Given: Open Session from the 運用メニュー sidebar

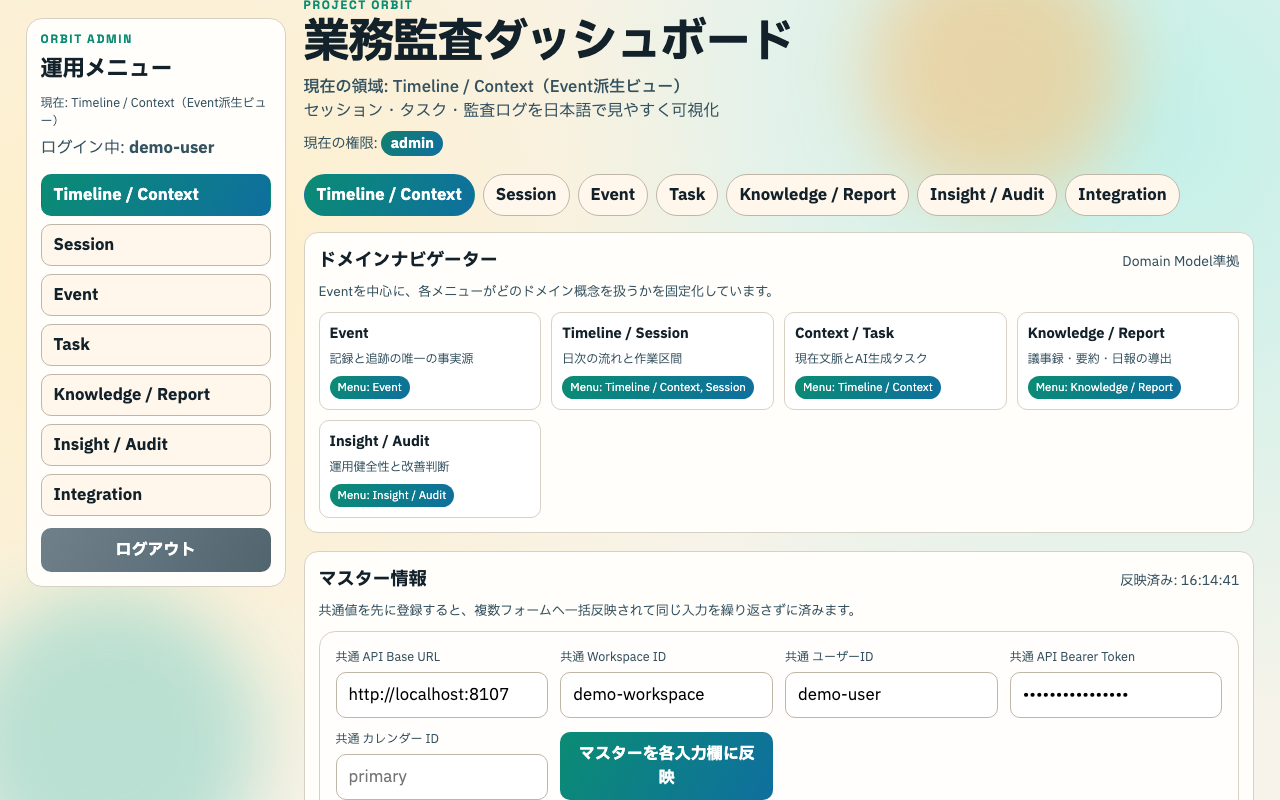Looking at the screenshot, I should click(156, 245).
